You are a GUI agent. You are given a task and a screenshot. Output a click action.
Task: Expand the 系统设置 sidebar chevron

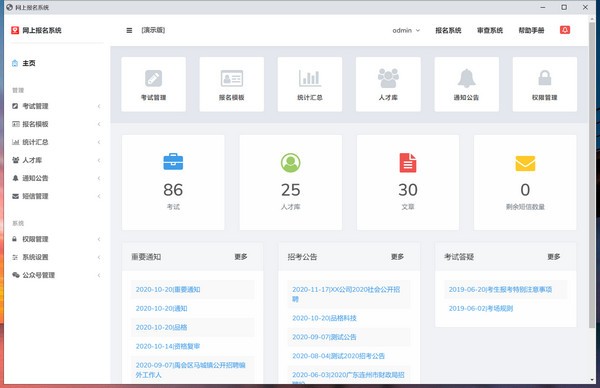tap(99, 257)
